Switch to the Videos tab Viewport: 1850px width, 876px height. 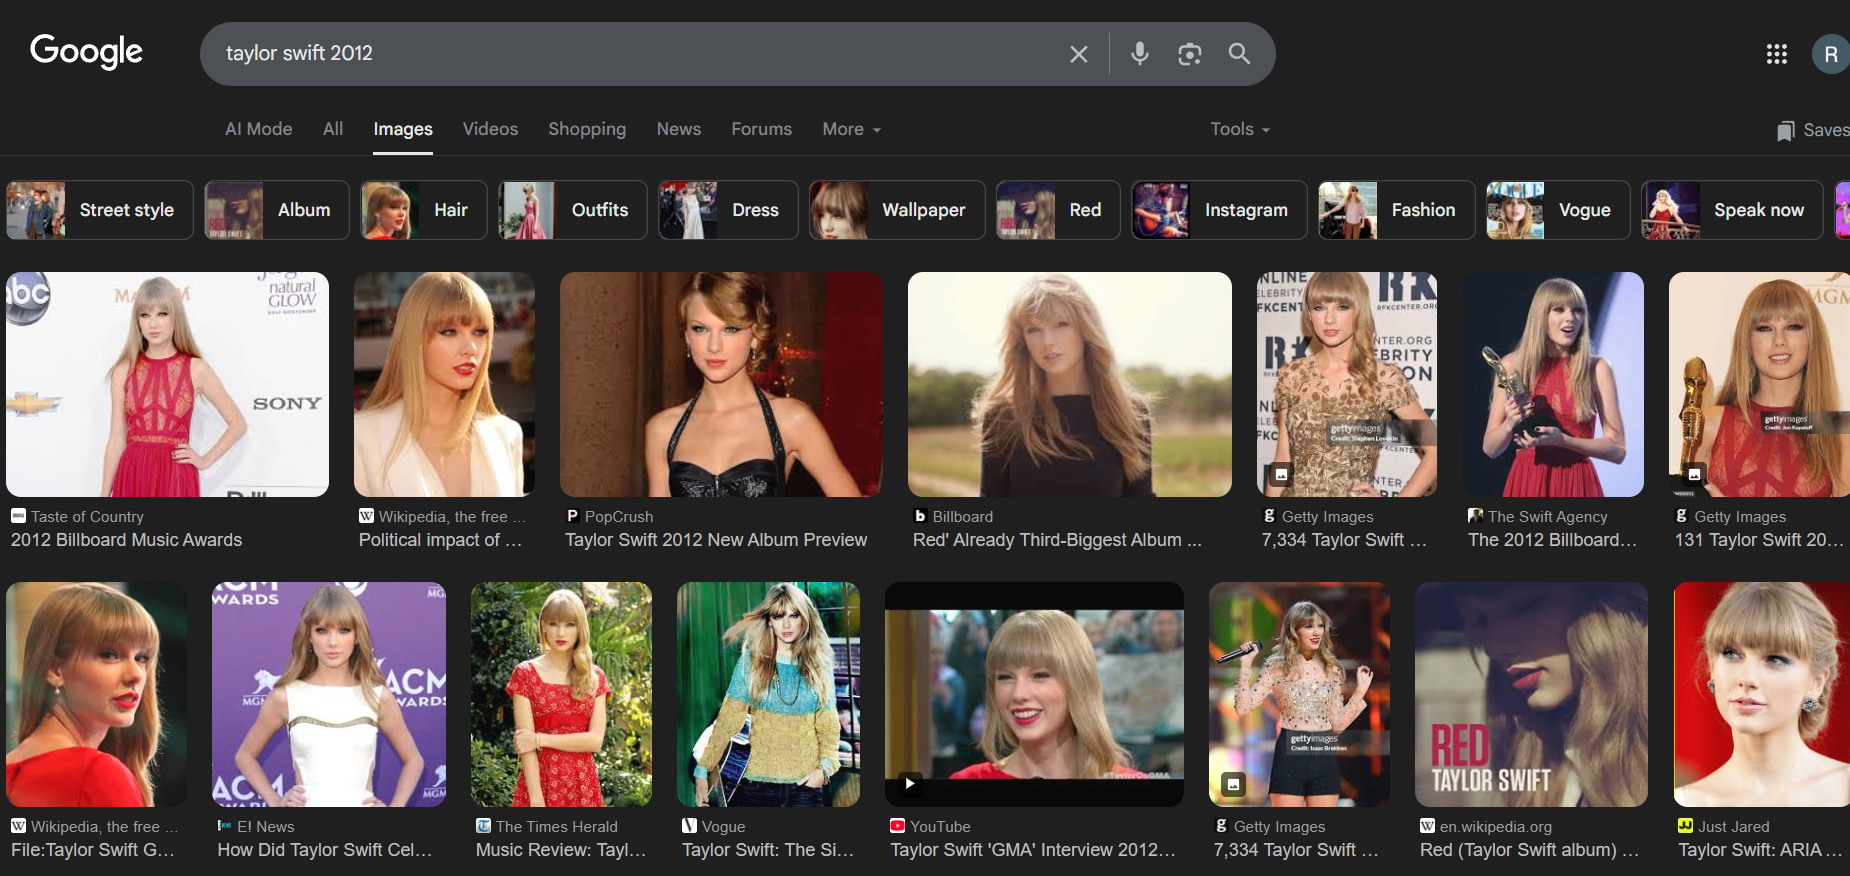coord(490,129)
